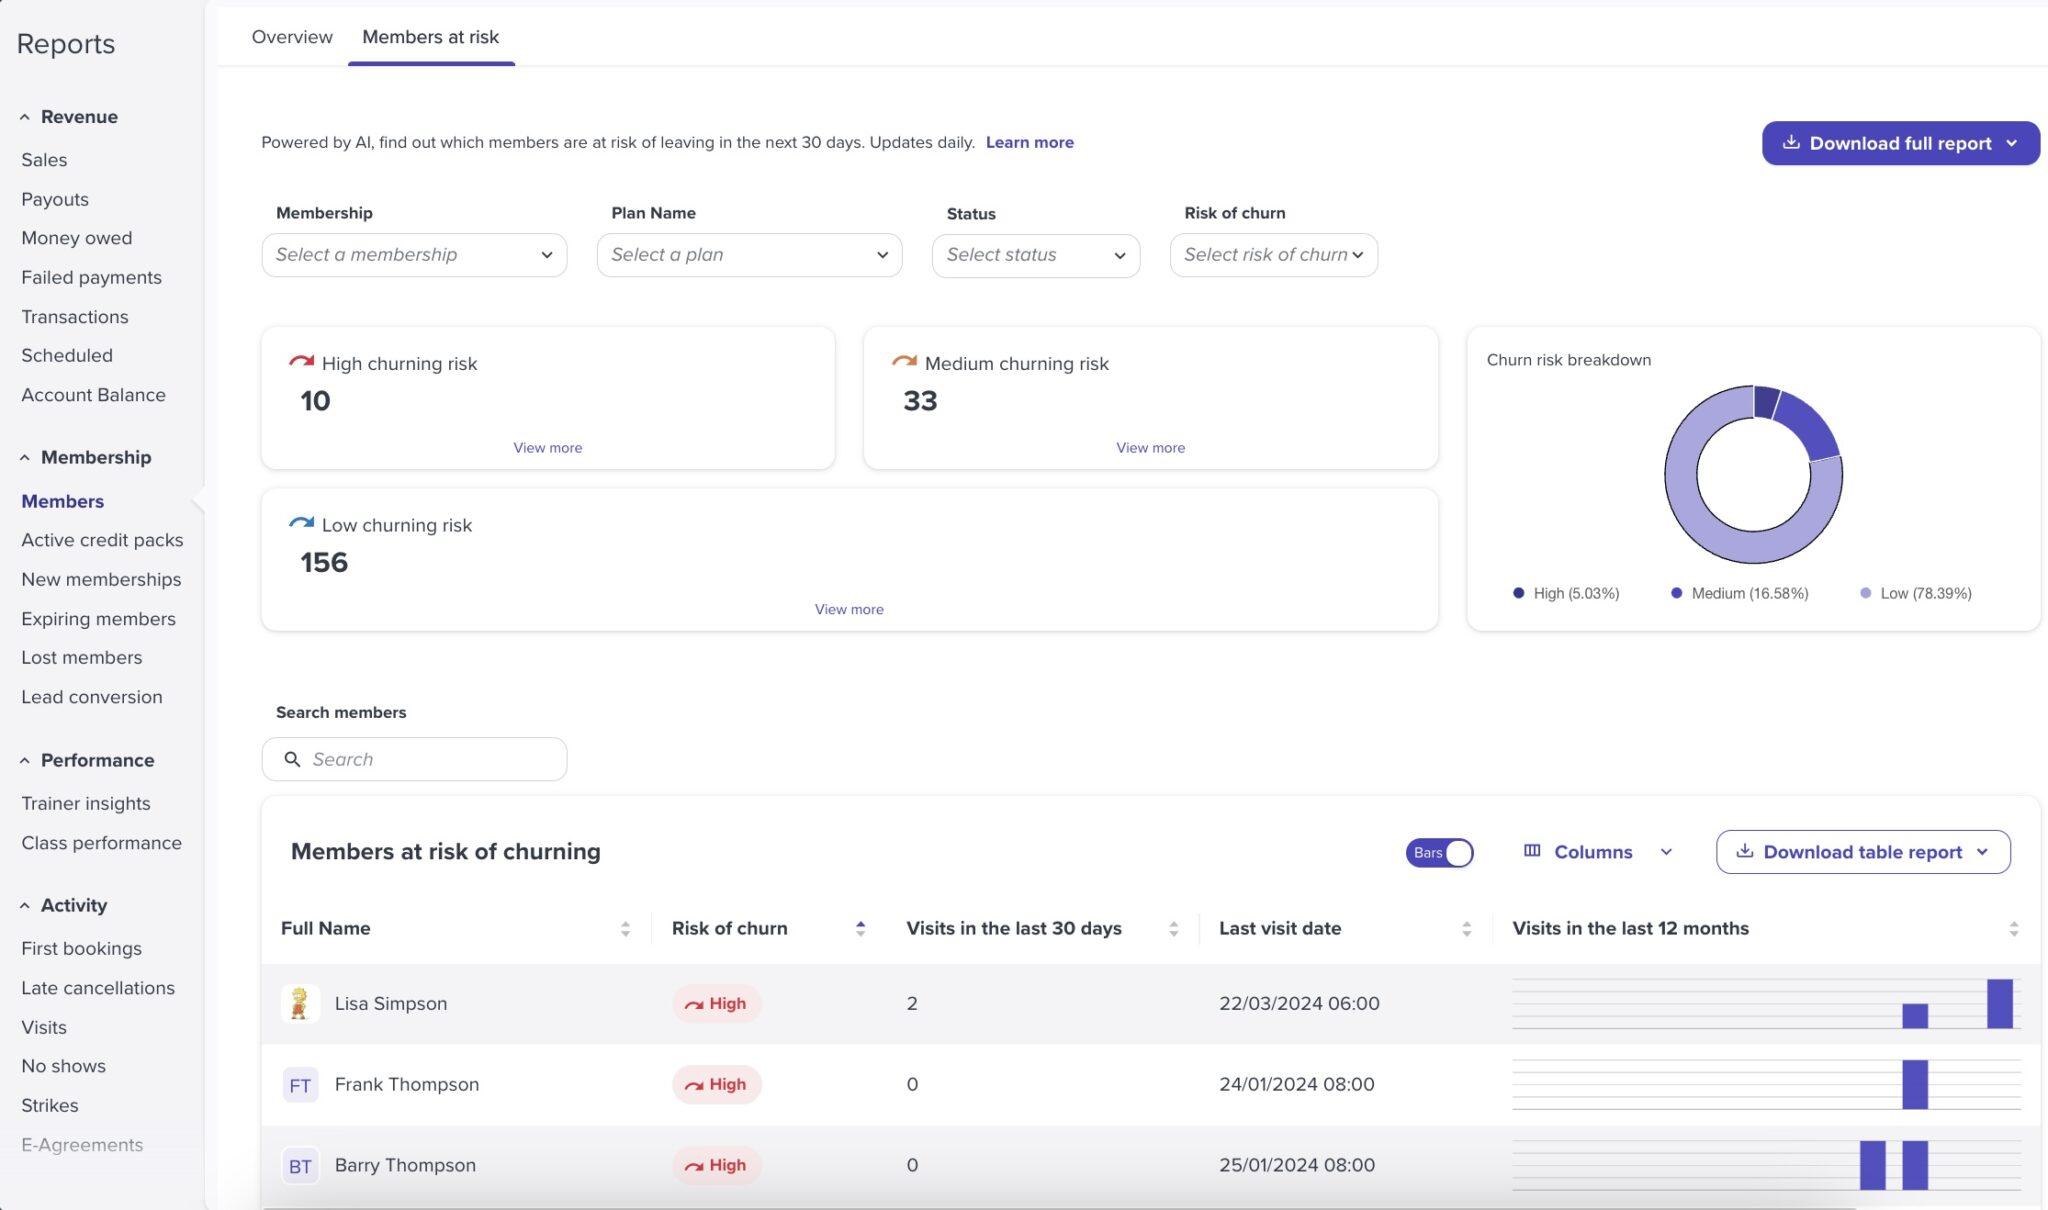2048x1210 pixels.
Task: Click Lisa Simpson's avatar image
Action: click(300, 1003)
